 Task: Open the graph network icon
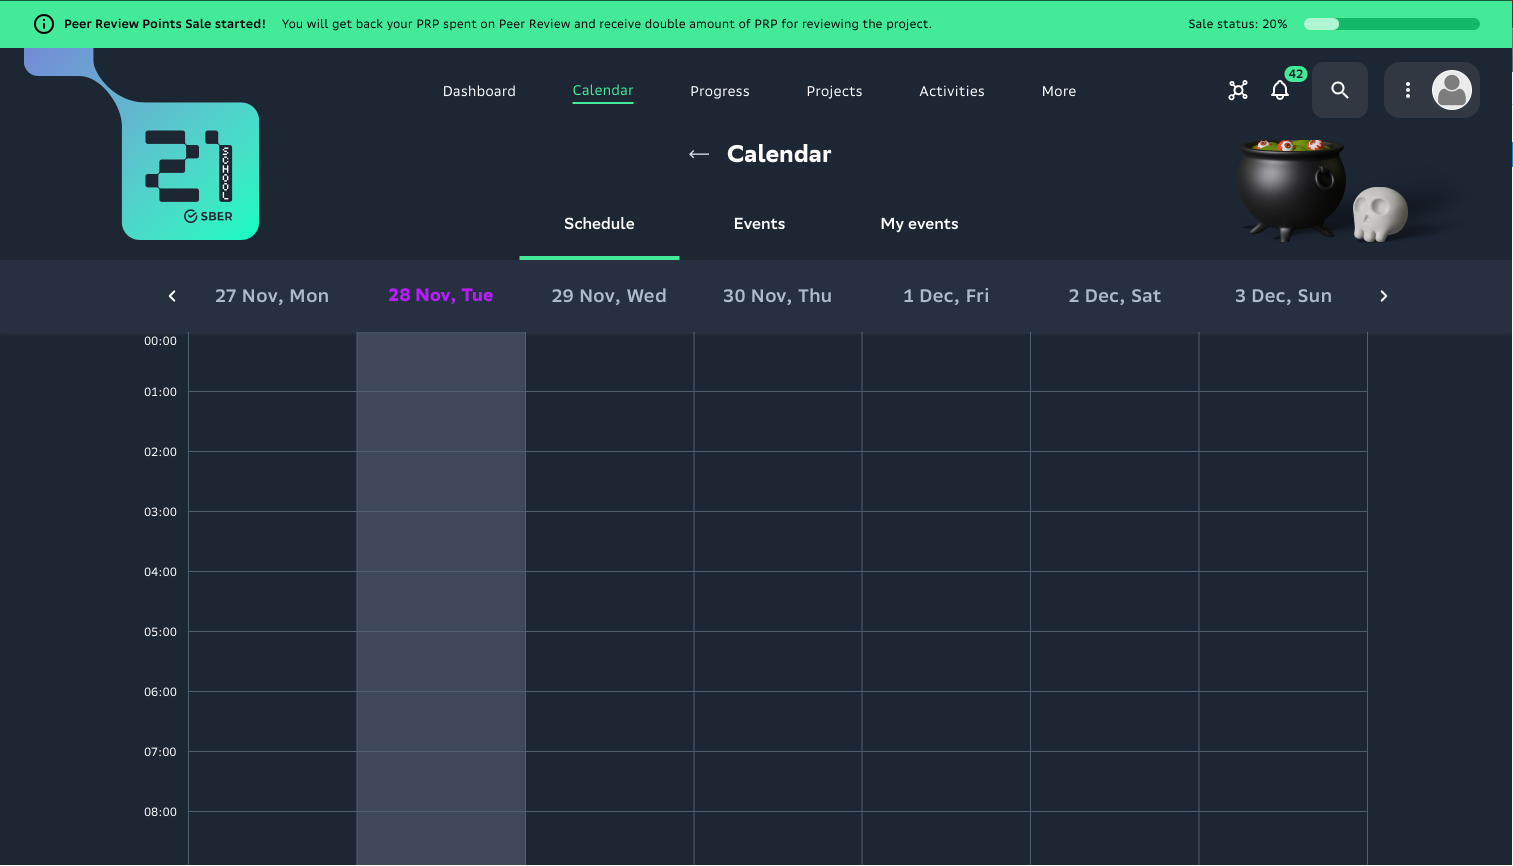1238,91
